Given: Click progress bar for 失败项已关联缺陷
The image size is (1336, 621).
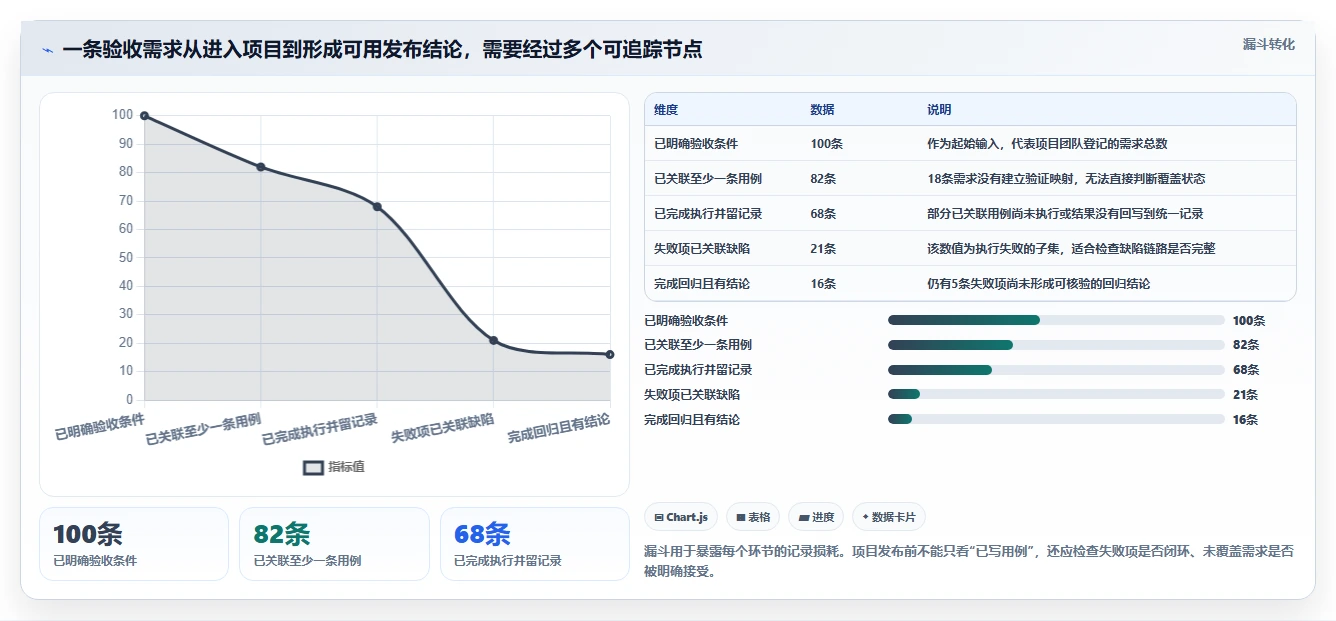Looking at the screenshot, I should [x=1056, y=395].
